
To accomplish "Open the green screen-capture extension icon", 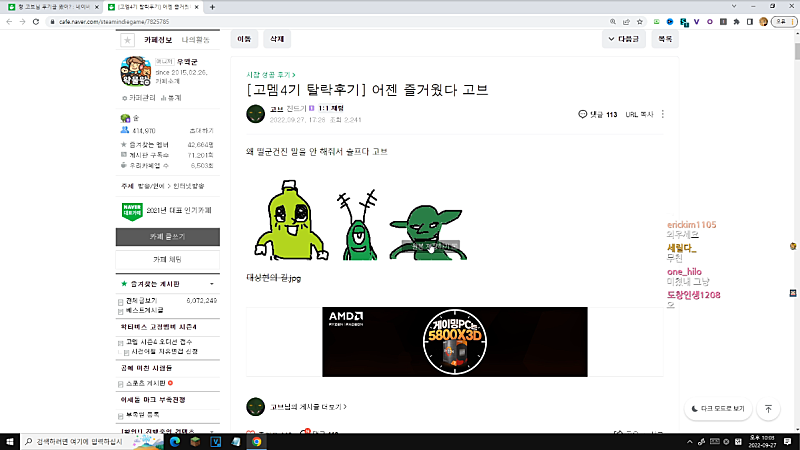I will 657,22.
